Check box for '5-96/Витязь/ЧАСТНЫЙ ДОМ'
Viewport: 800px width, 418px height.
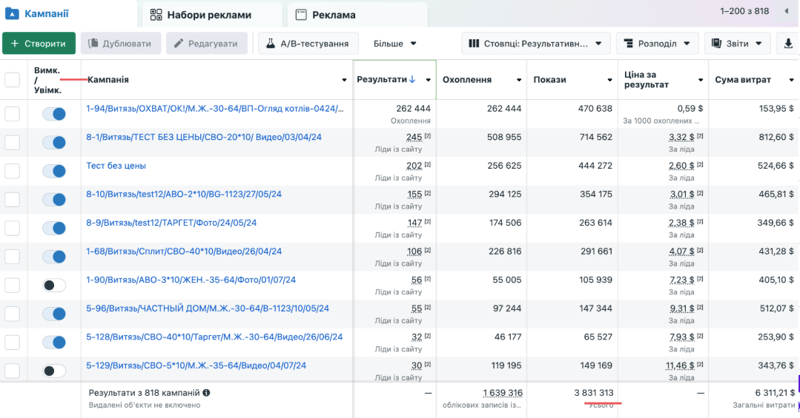tap(12, 314)
